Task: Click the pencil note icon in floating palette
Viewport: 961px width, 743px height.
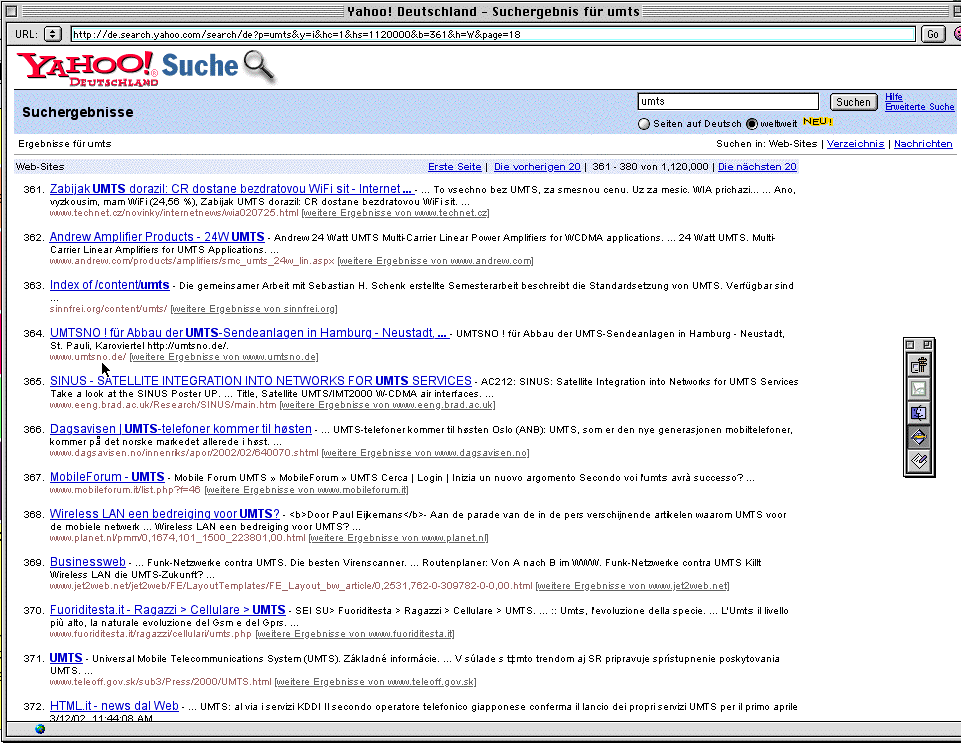Action: [920, 460]
